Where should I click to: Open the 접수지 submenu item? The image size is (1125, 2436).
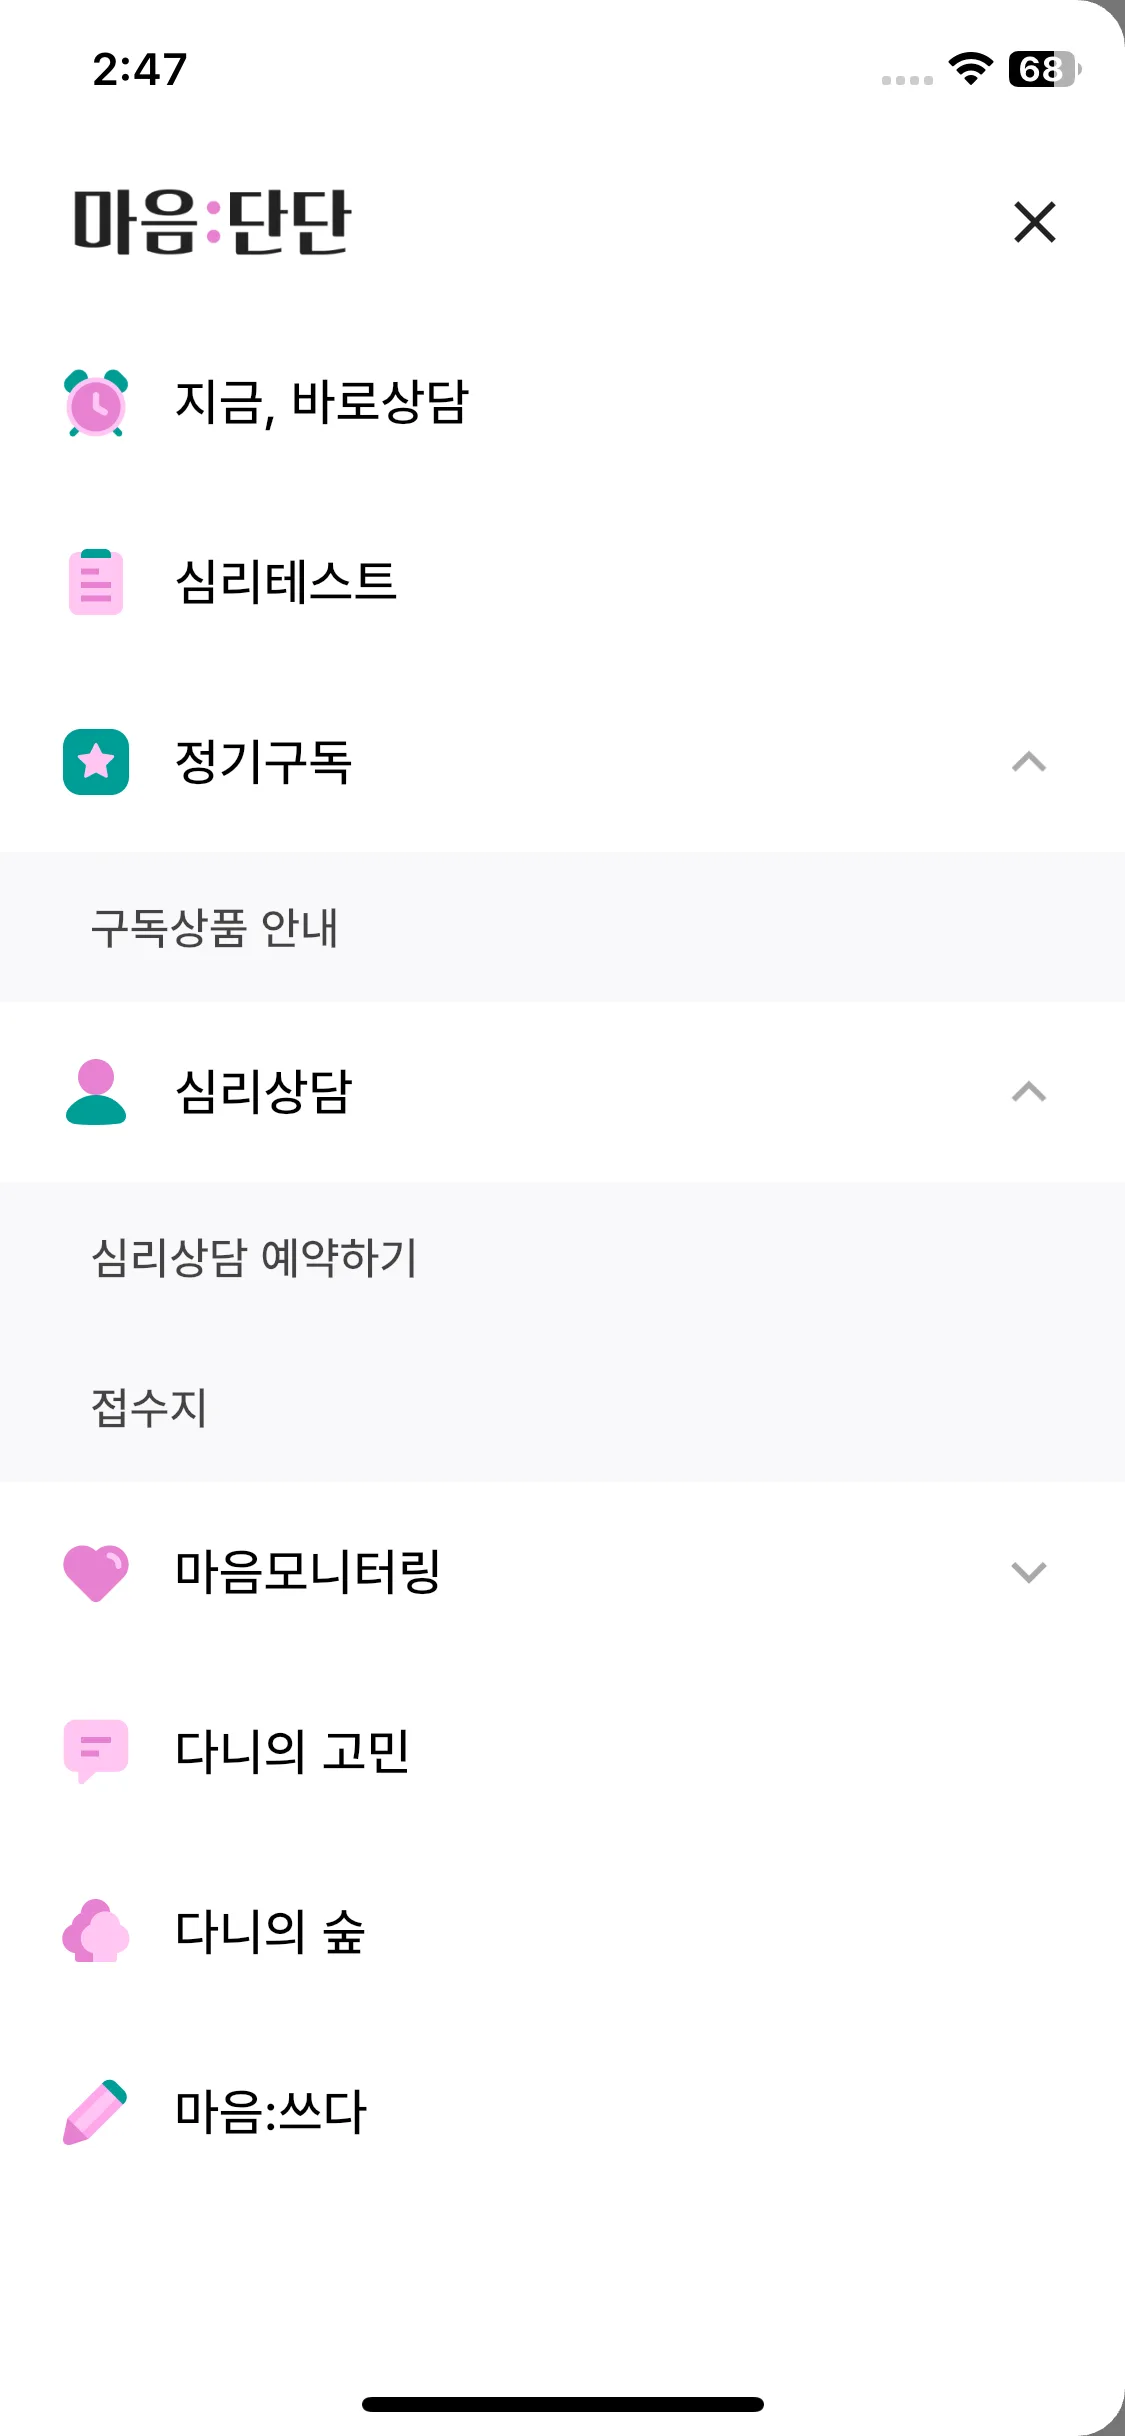pyautogui.click(x=562, y=1407)
